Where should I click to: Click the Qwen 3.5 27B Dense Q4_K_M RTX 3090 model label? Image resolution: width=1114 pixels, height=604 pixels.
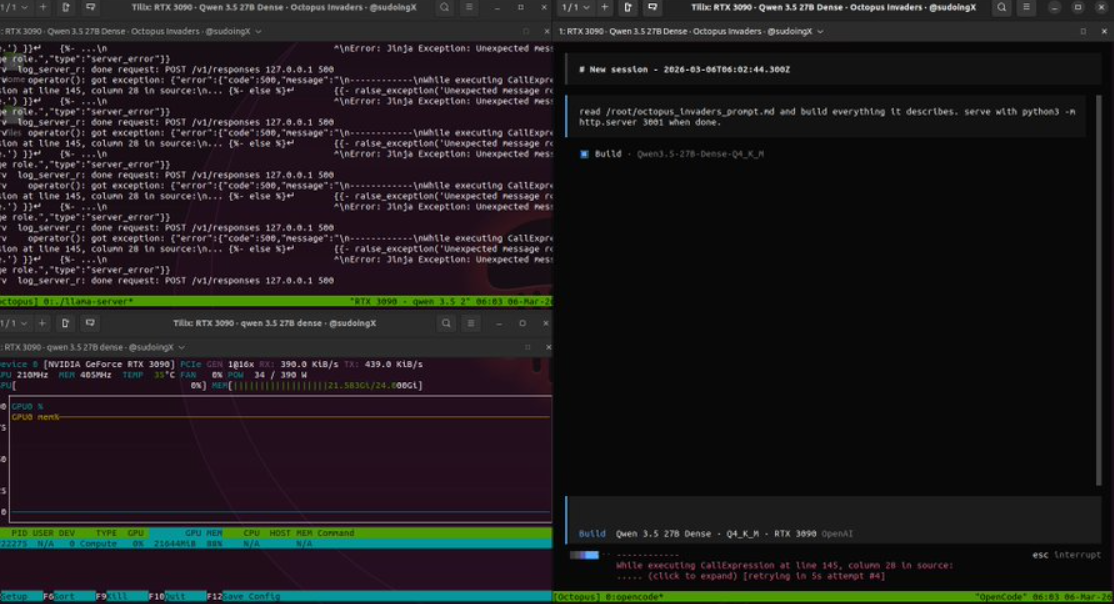coord(715,534)
